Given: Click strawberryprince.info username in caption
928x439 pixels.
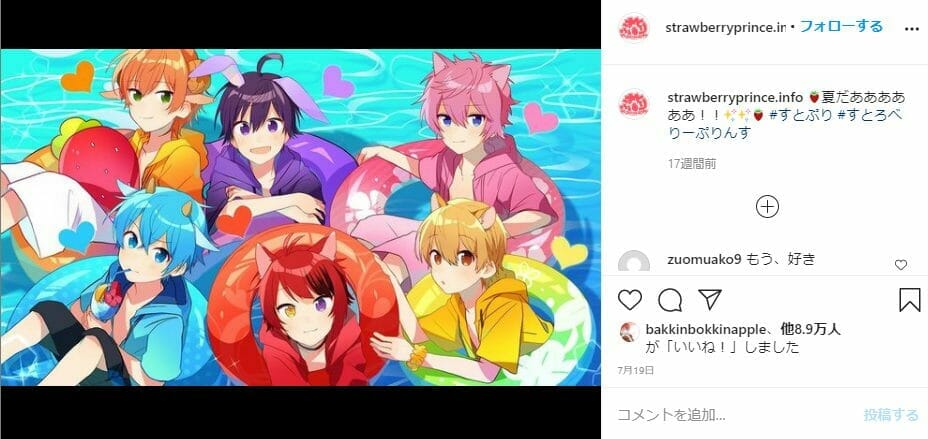Looking at the screenshot, I should [x=735, y=97].
